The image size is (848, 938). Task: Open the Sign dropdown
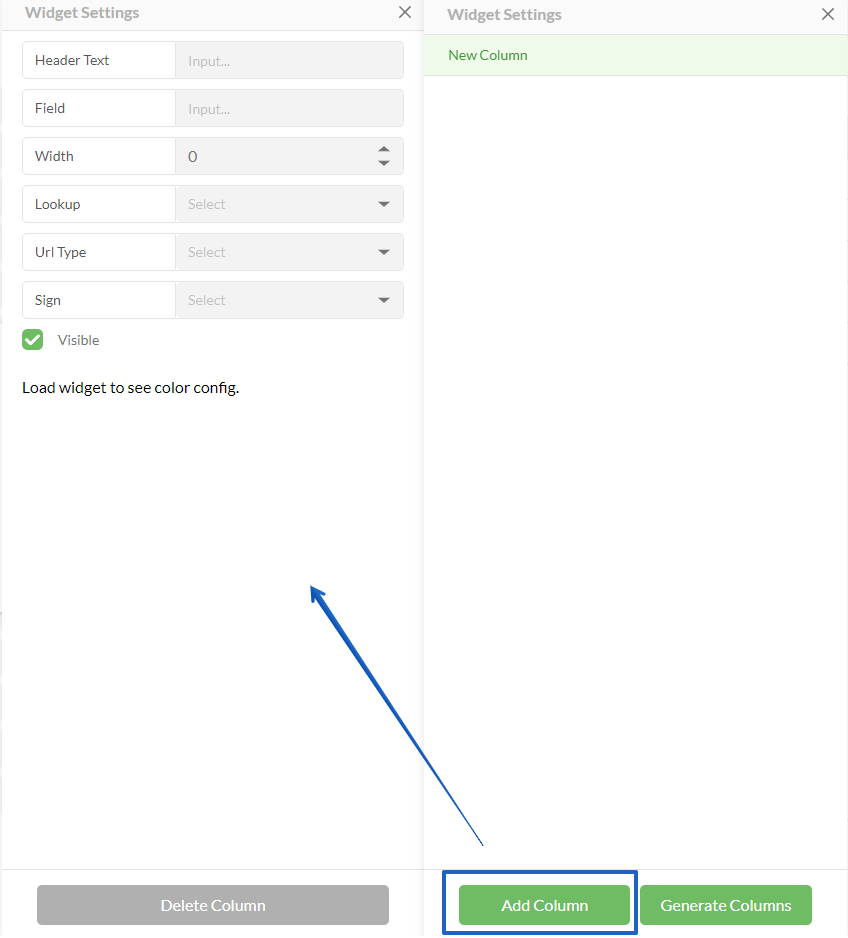pos(289,300)
